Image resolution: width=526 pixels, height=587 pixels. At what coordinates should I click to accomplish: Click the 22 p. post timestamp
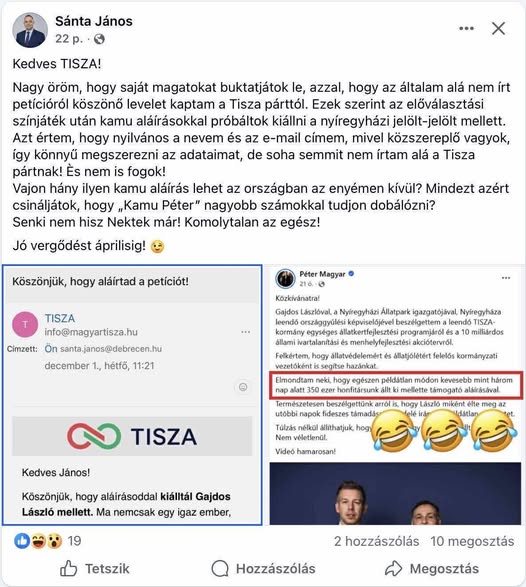69,39
